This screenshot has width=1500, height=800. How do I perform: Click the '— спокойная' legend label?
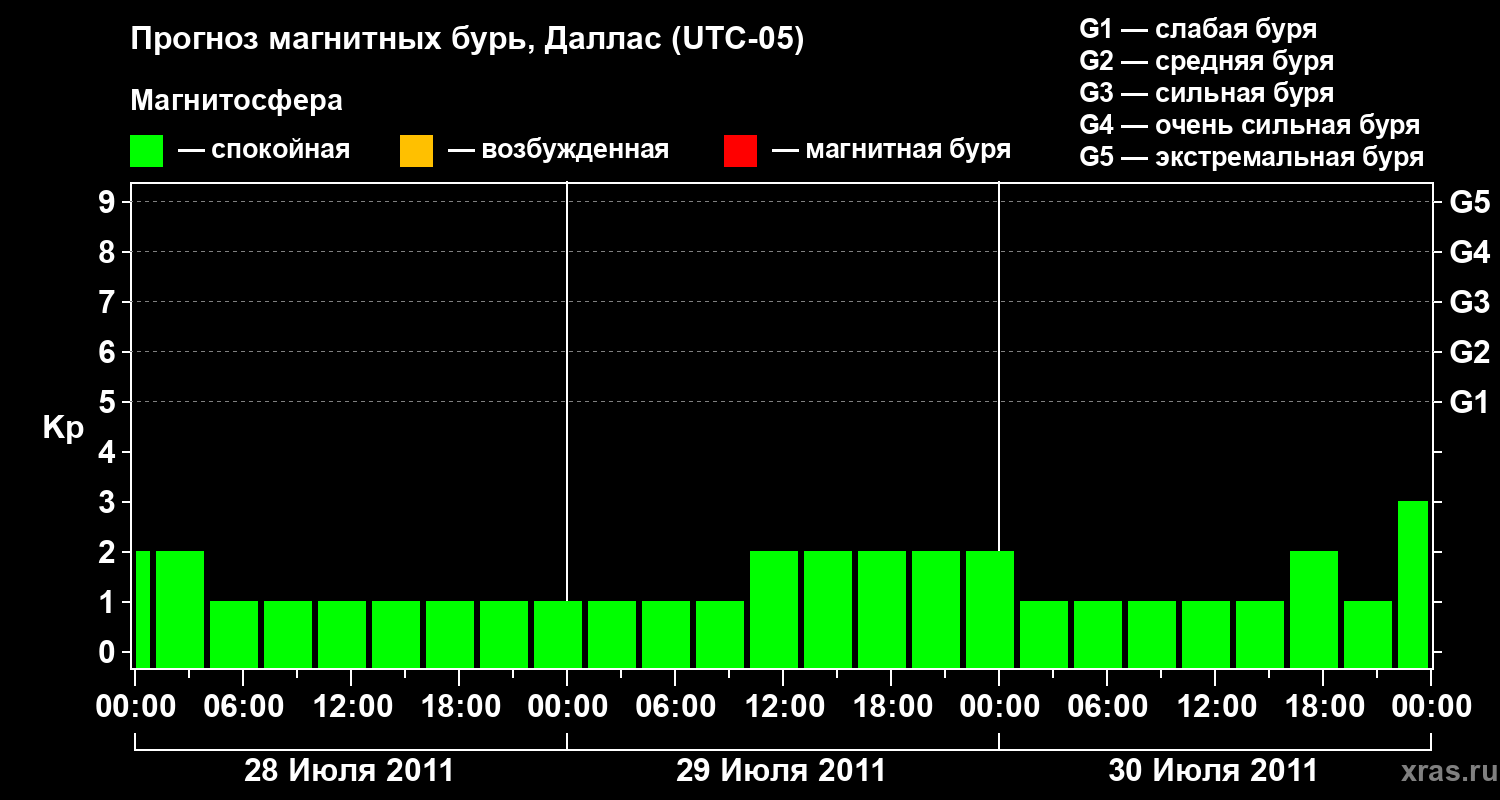point(264,150)
